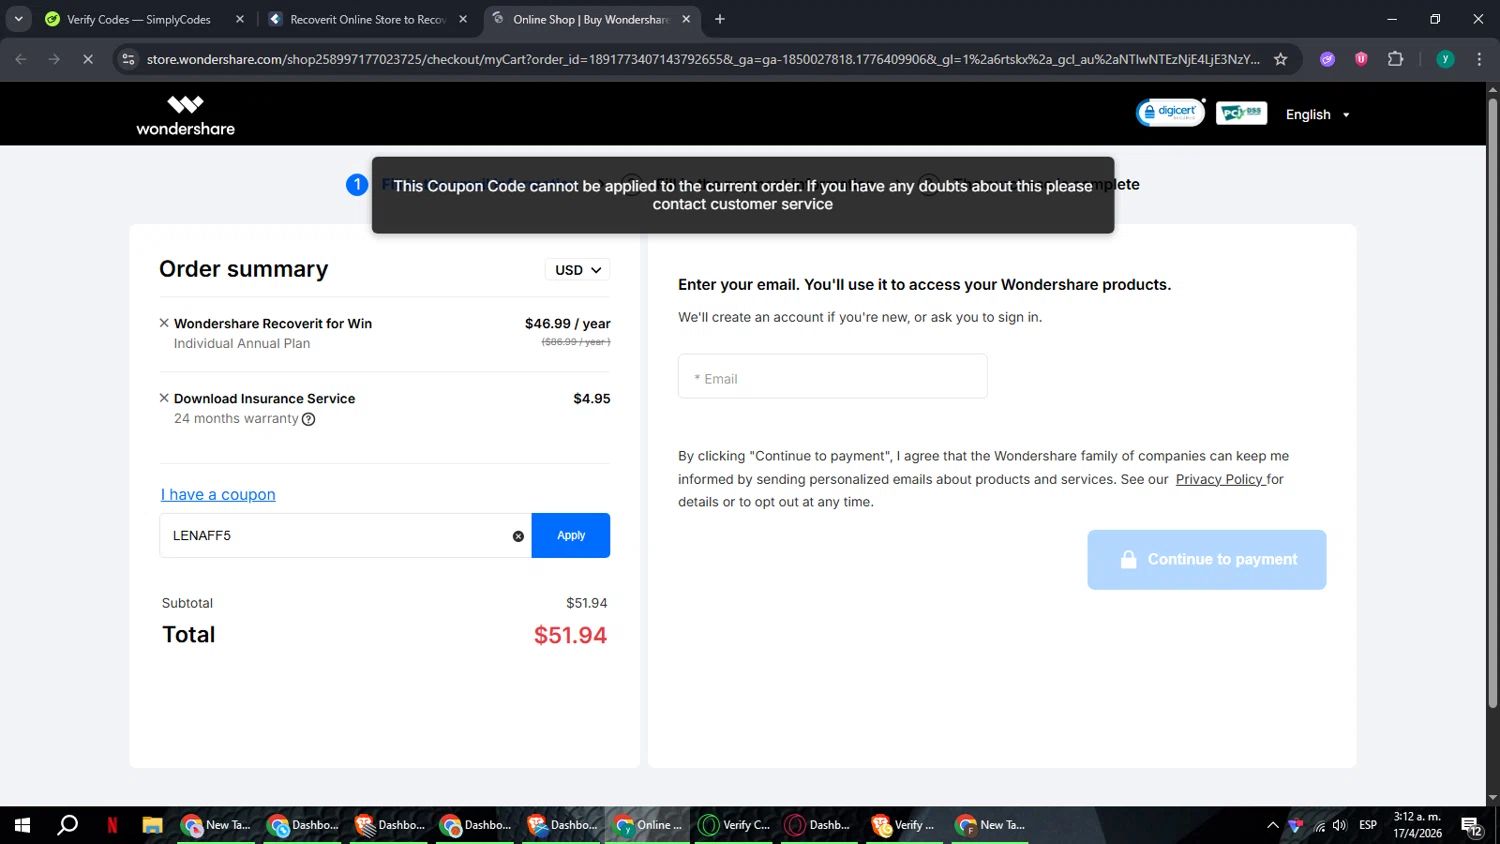Screen dimensions: 1500x844
Task: Remove Wondershare Recoverit for Win item
Action: tap(164, 323)
